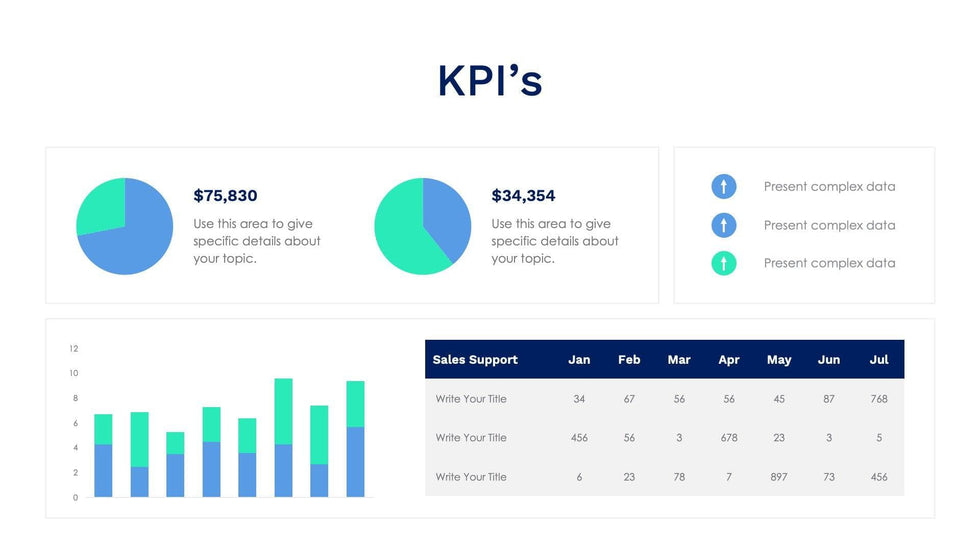Click the text next to the green arrow
The width and height of the screenshot is (980, 551).
click(x=829, y=263)
